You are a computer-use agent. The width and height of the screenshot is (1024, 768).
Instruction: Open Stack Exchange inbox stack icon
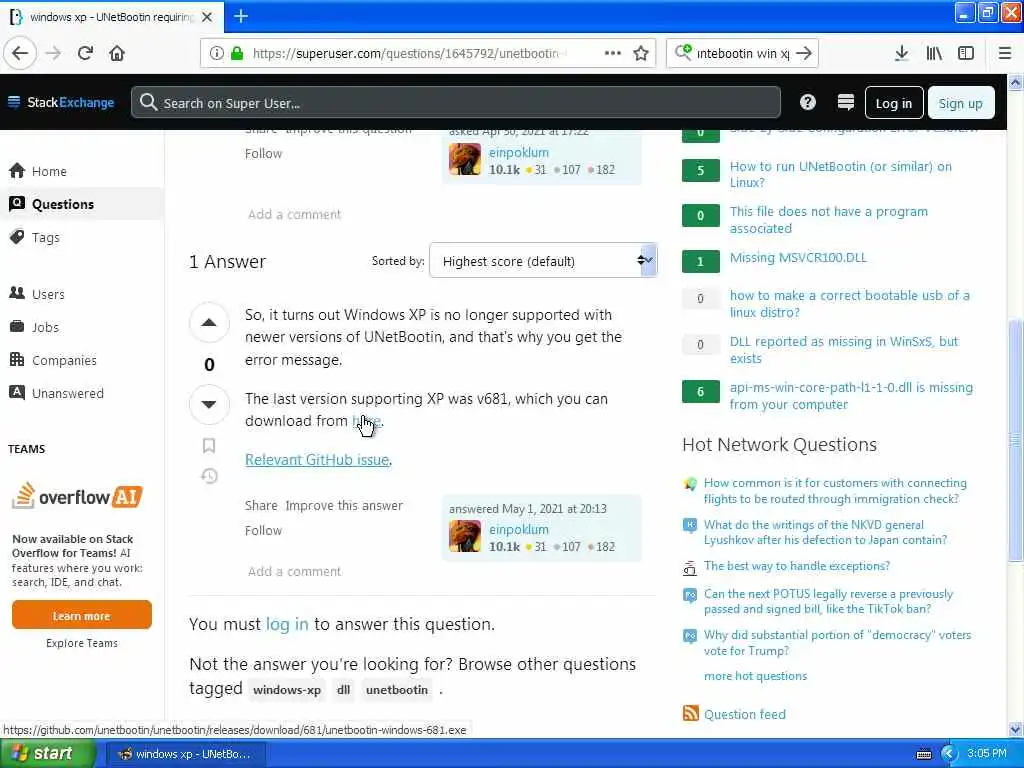[x=846, y=103]
